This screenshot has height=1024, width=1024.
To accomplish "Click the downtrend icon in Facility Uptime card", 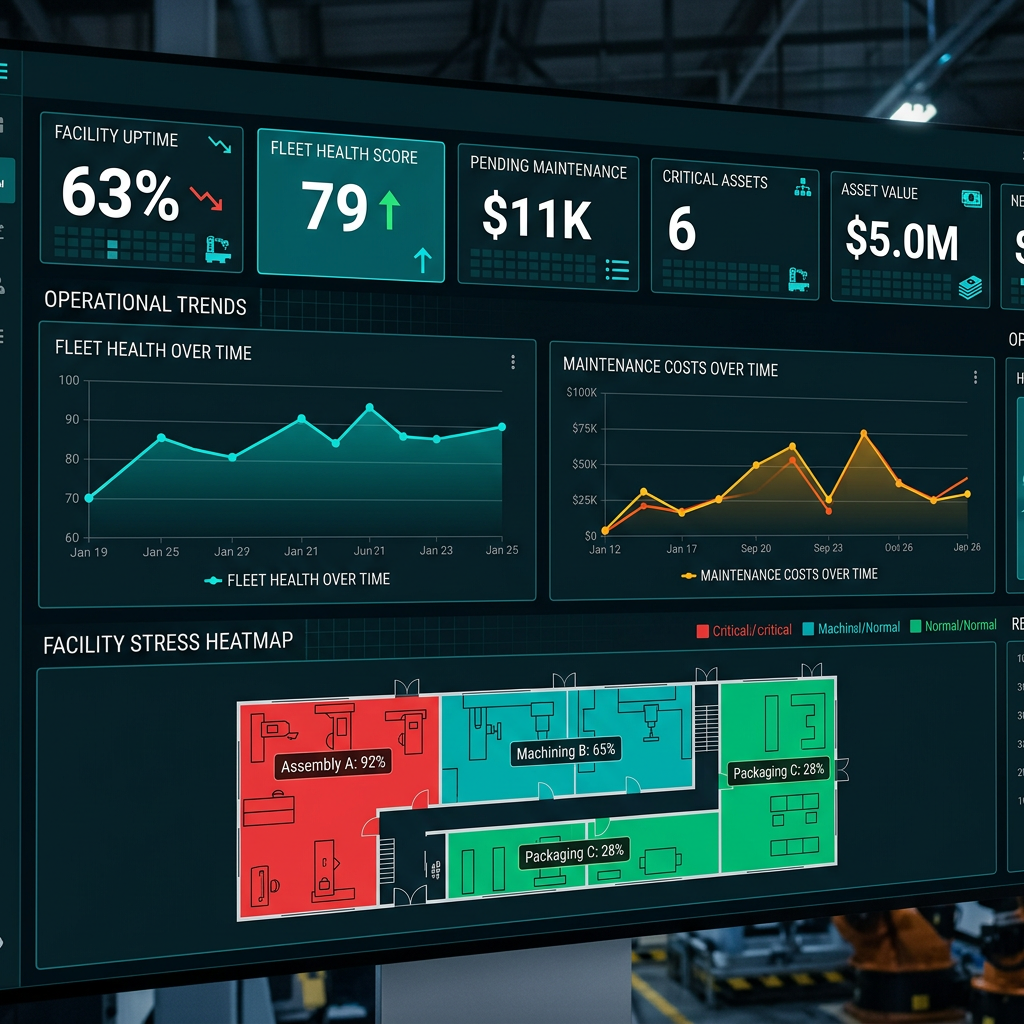I will [x=219, y=145].
